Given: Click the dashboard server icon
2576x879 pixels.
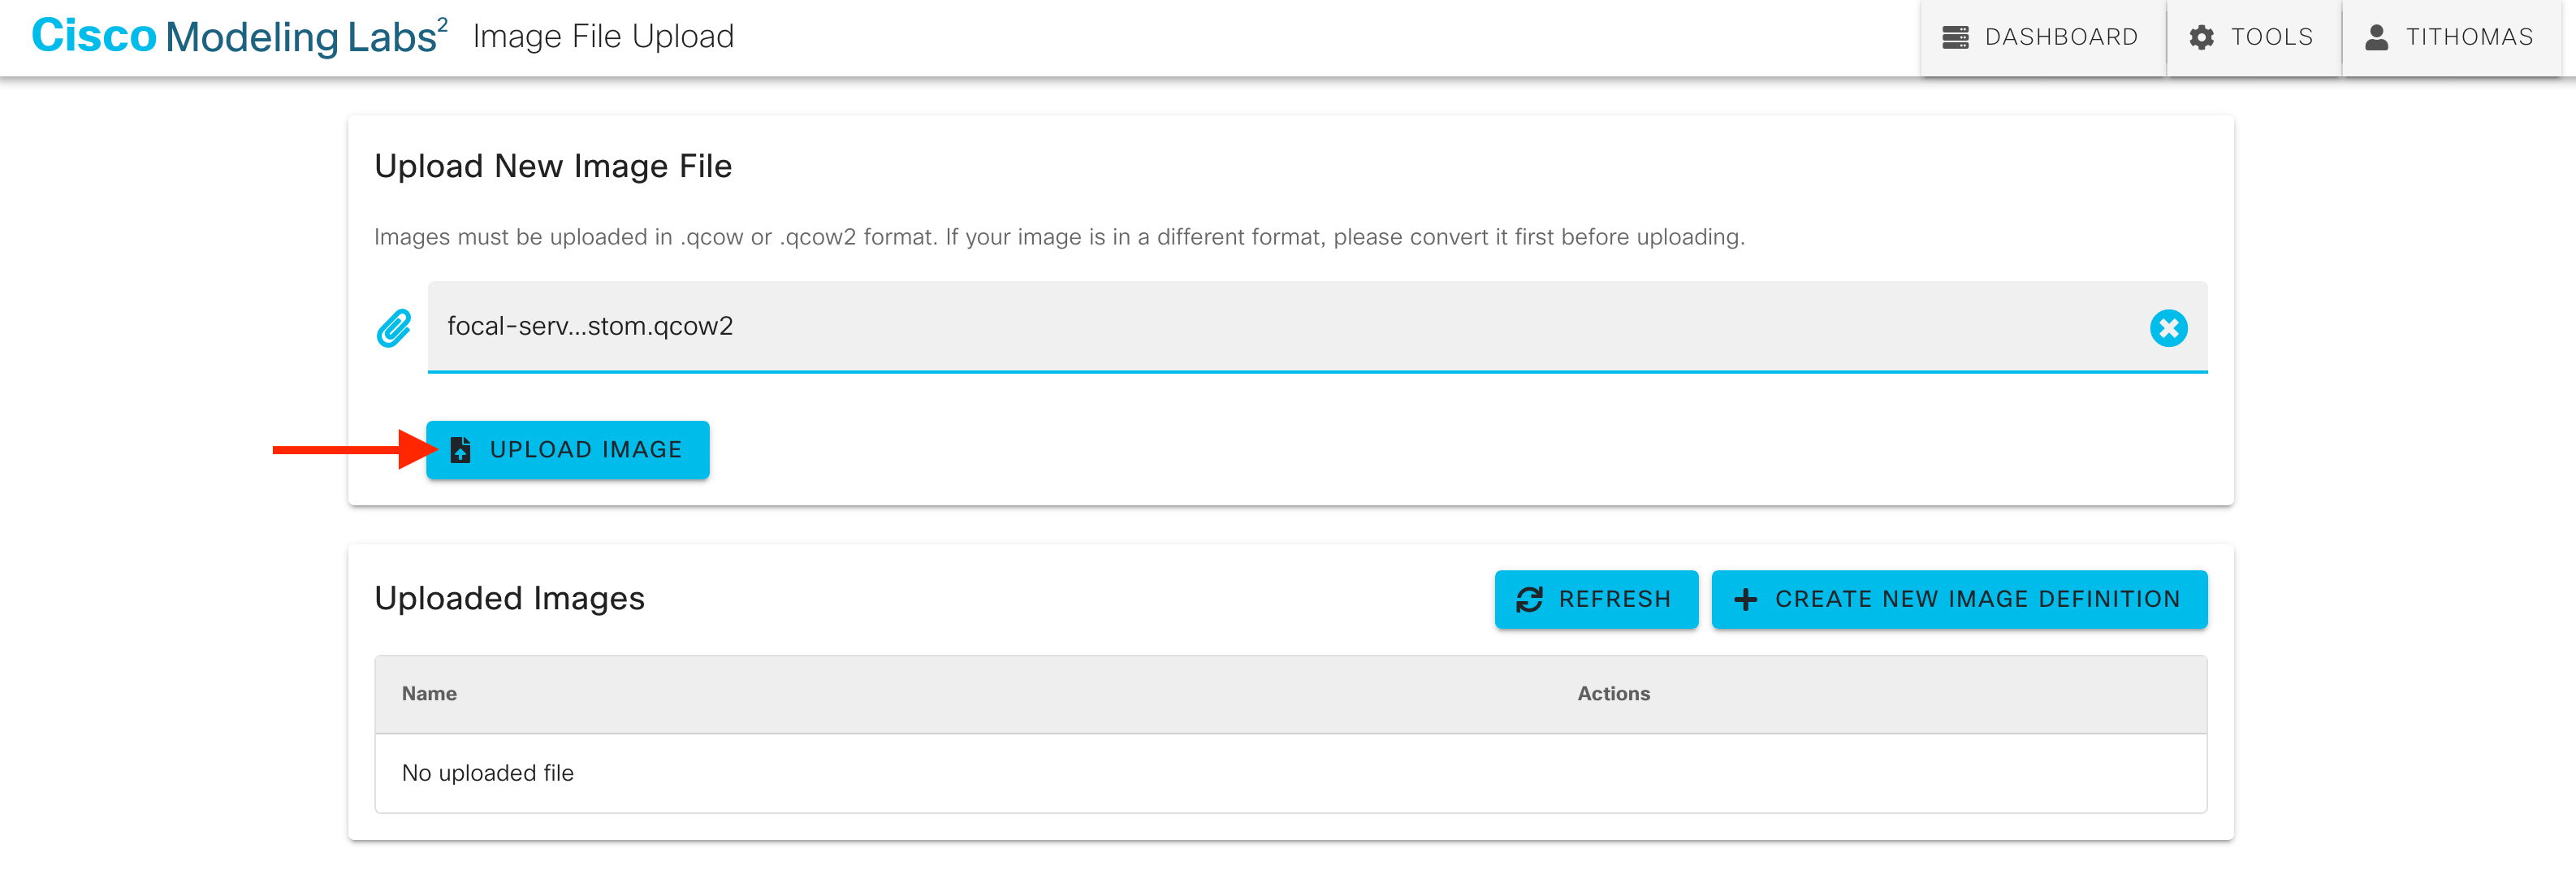Looking at the screenshot, I should click(x=1955, y=37).
